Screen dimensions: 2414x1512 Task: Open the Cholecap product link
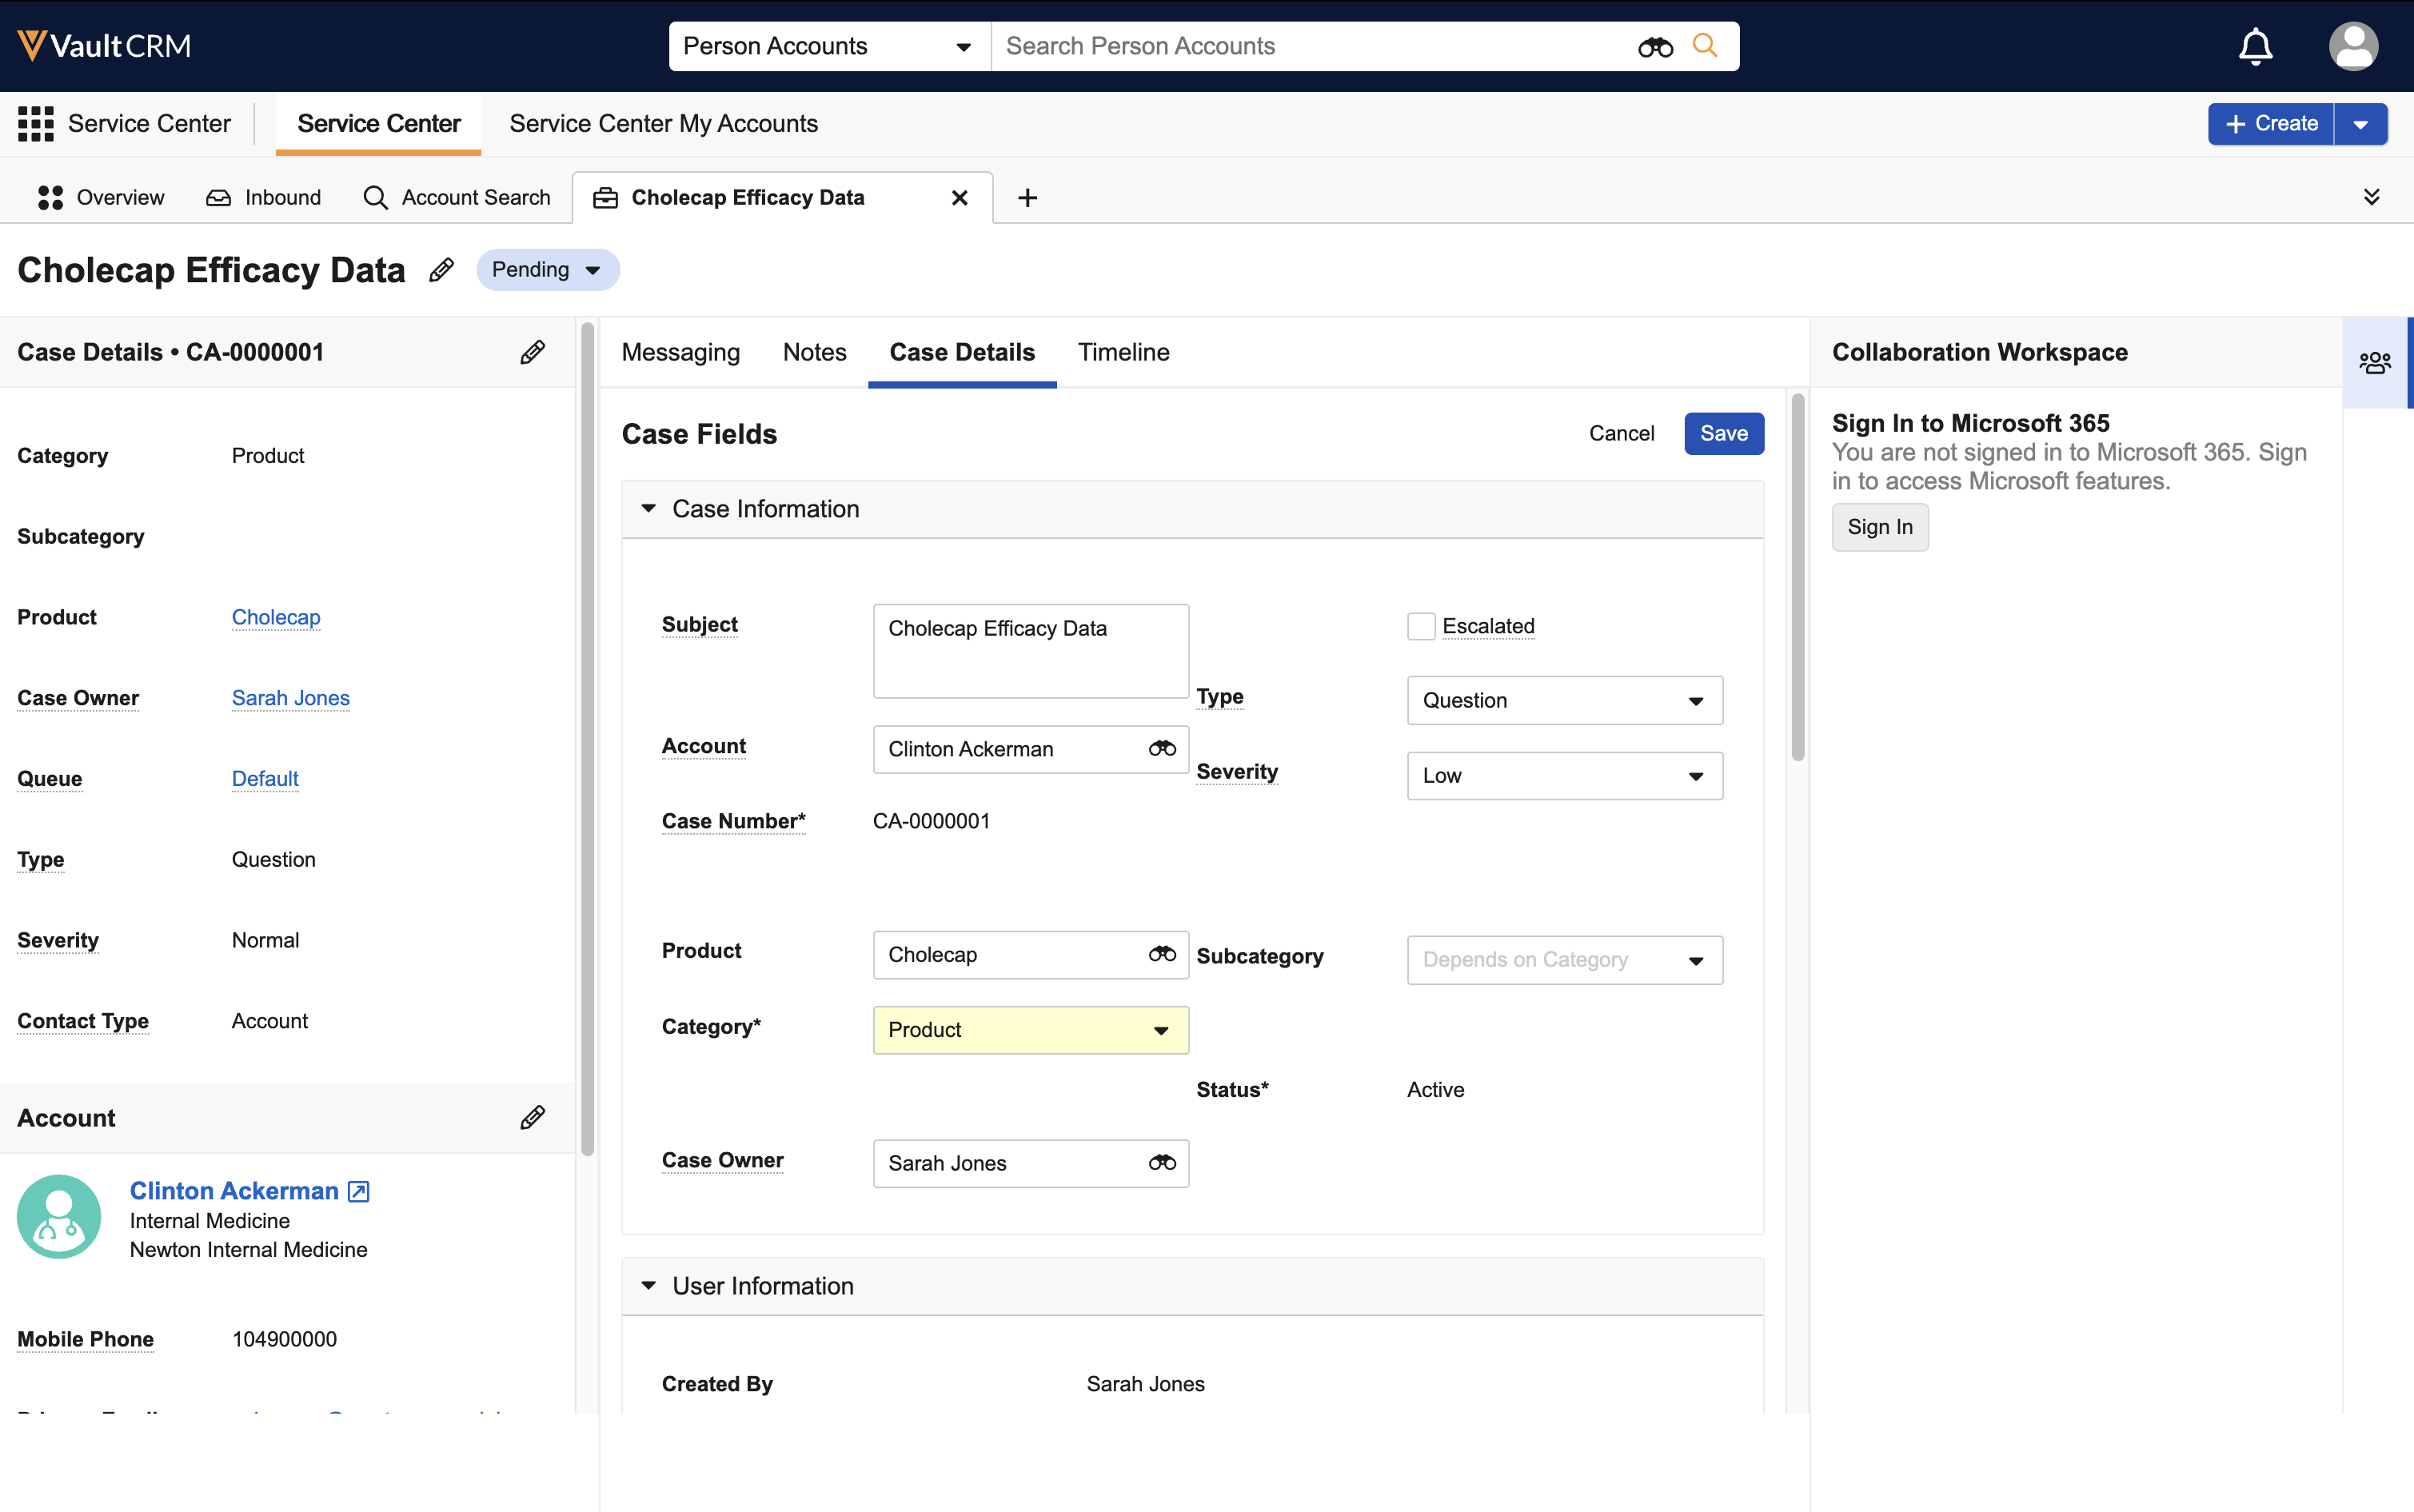click(276, 617)
